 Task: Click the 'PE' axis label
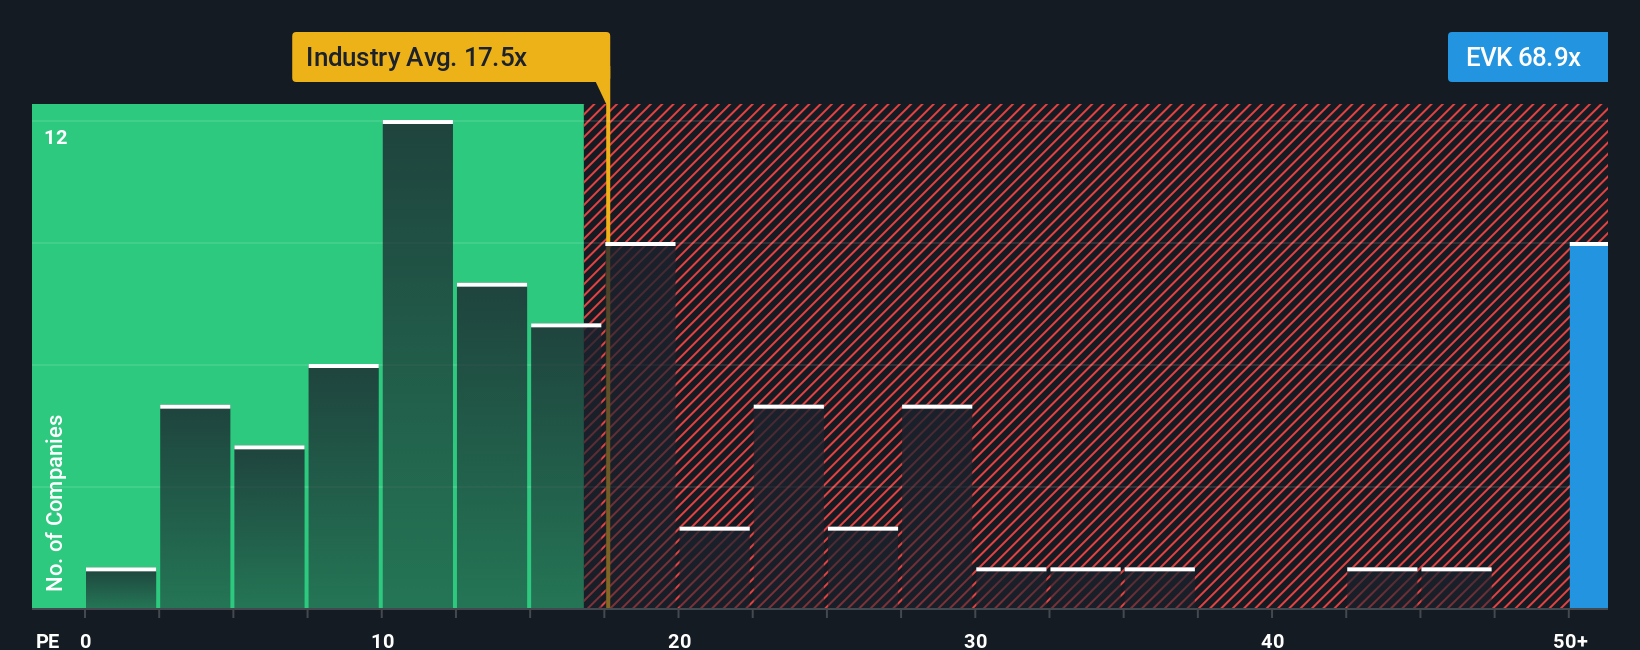(x=47, y=640)
